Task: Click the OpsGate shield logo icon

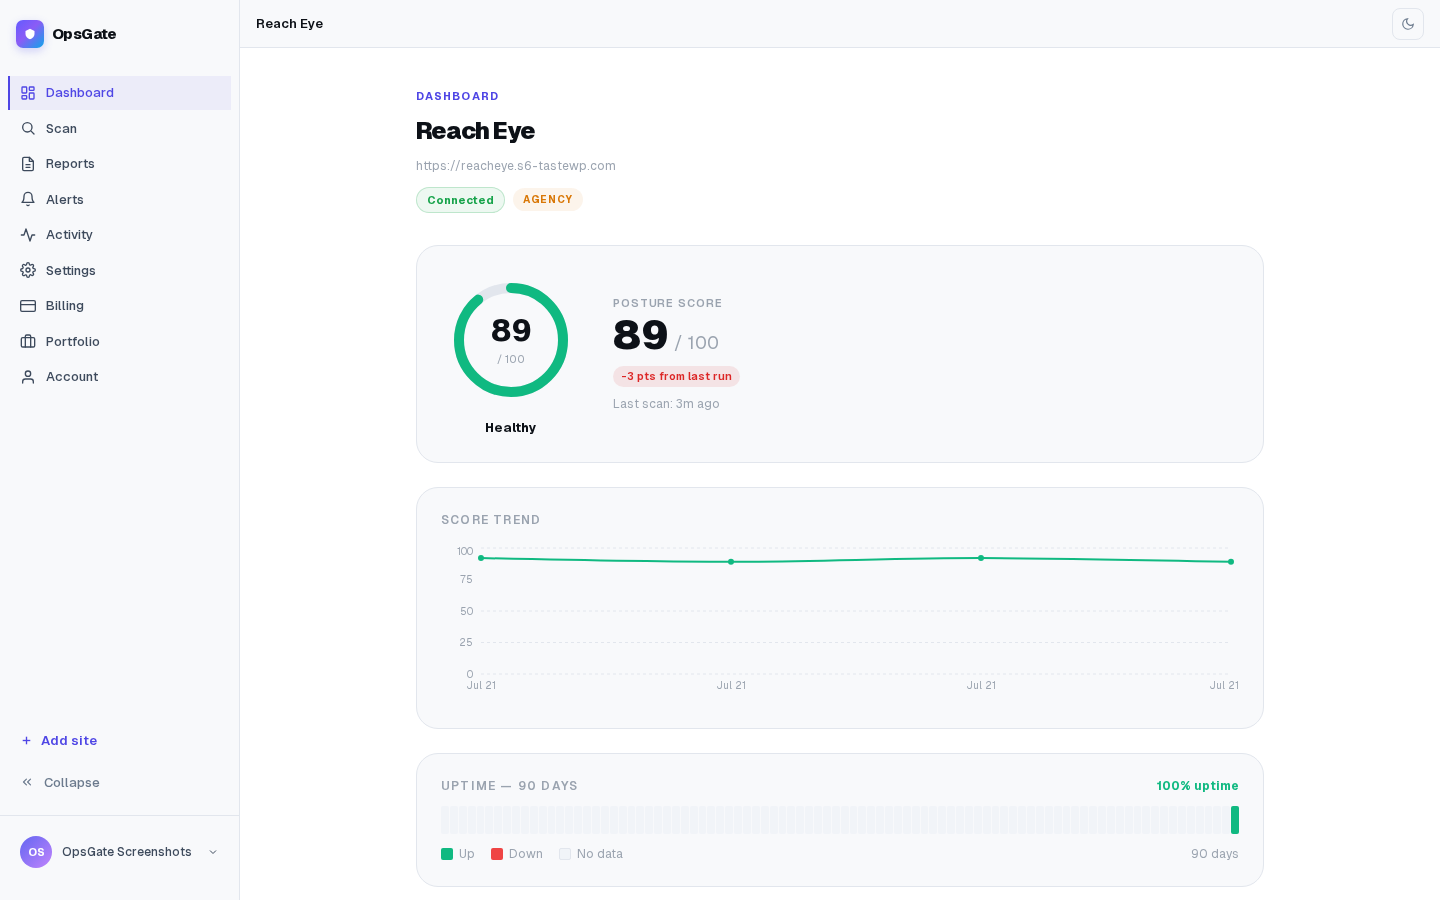Action: point(30,34)
